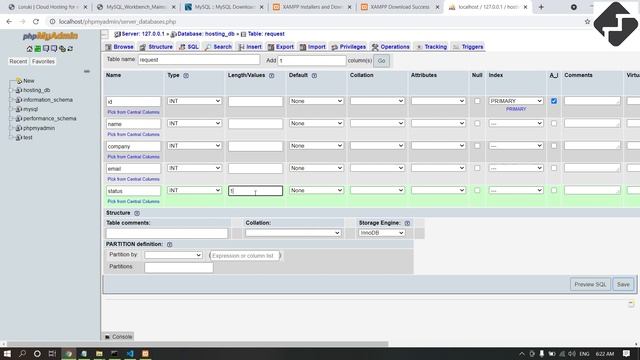Image resolution: width=640 pixels, height=360 pixels.
Task: Reload navigation panel with refresh icon
Action: coord(70,49)
